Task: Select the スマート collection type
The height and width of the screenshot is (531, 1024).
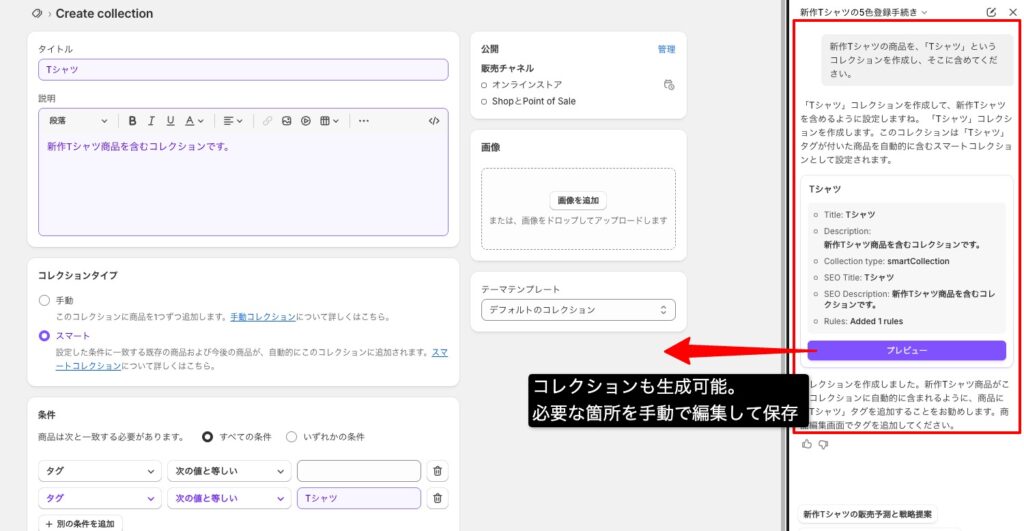Action: (x=44, y=336)
